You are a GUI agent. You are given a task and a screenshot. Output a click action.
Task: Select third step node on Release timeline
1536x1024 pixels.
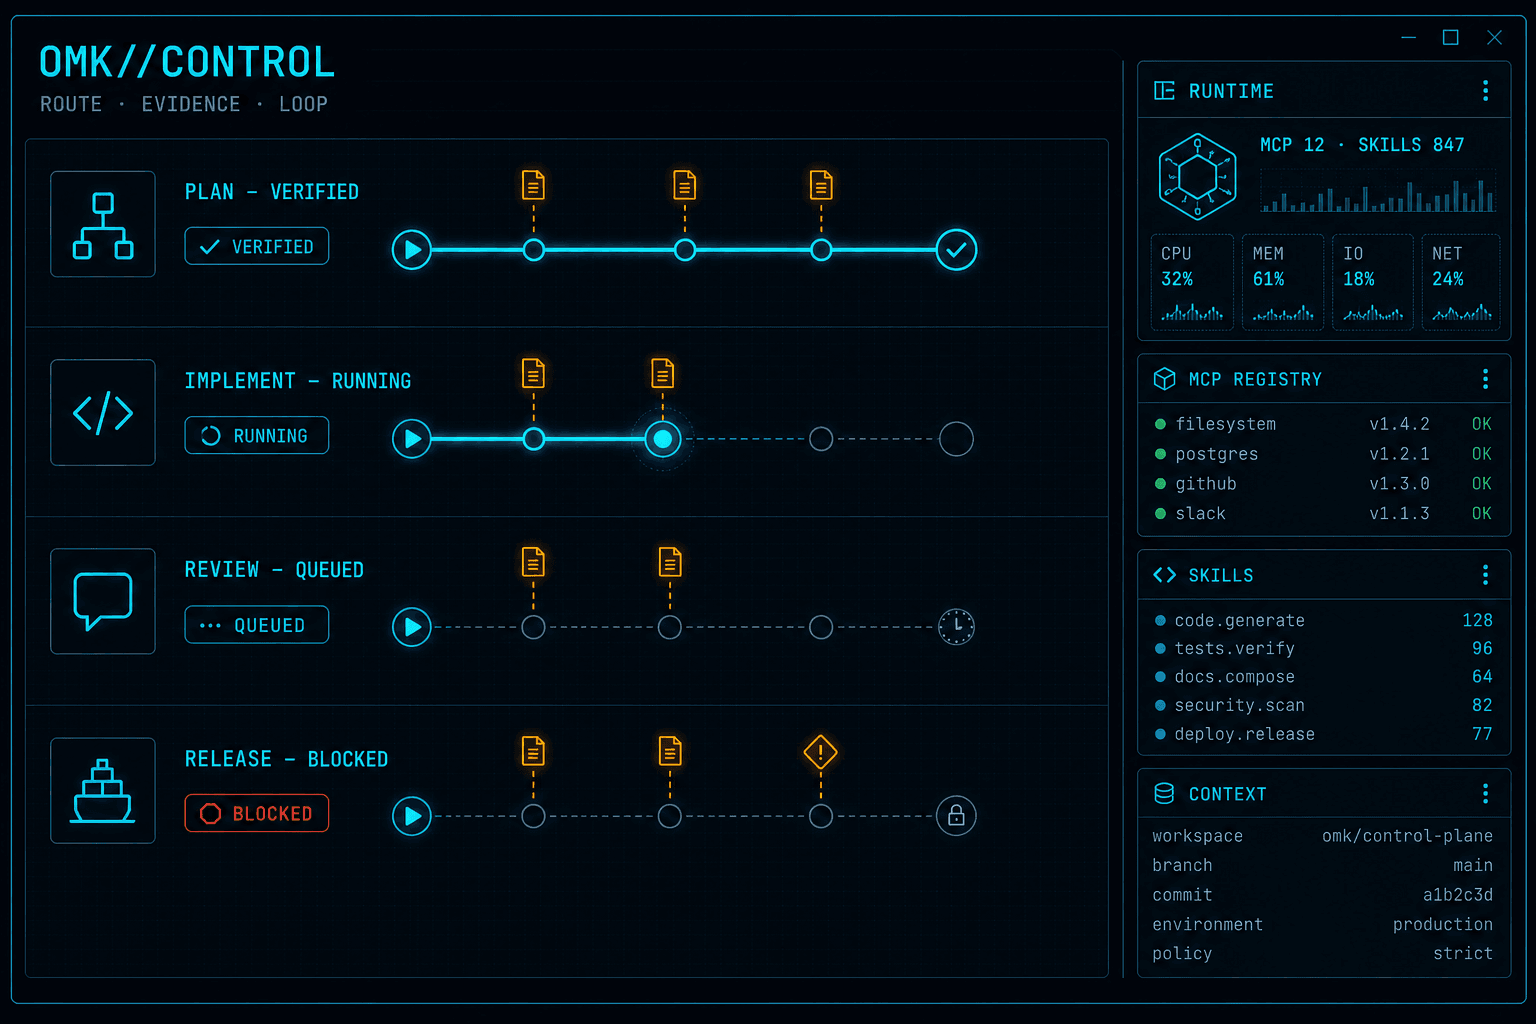[x=821, y=816]
